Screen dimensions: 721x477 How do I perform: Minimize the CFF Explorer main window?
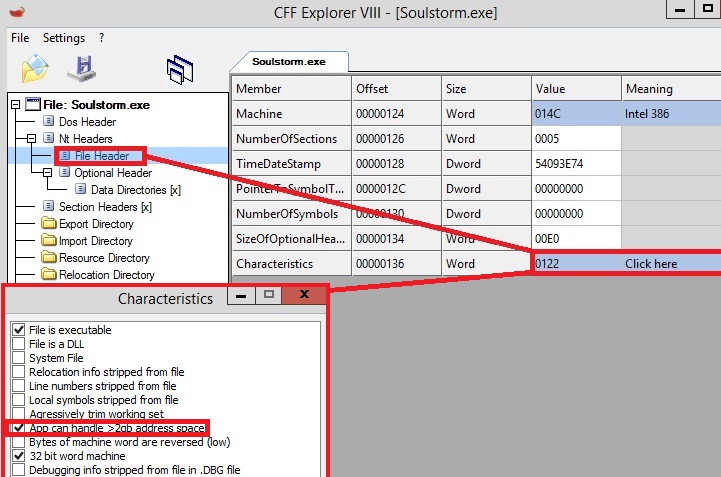(x=680, y=10)
